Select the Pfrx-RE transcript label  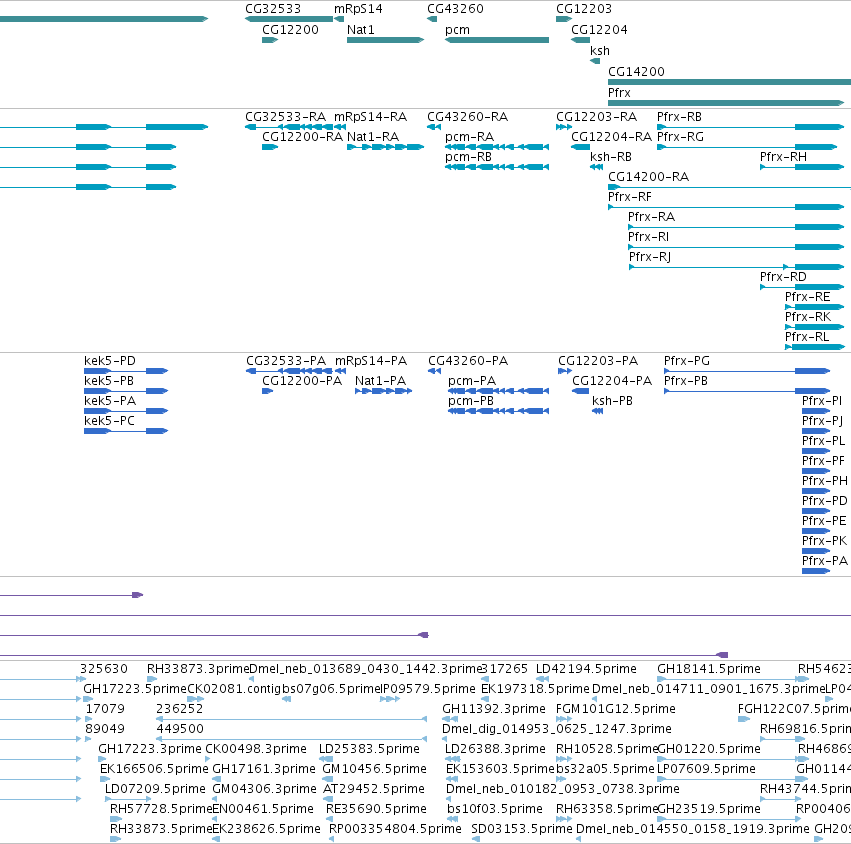(808, 297)
